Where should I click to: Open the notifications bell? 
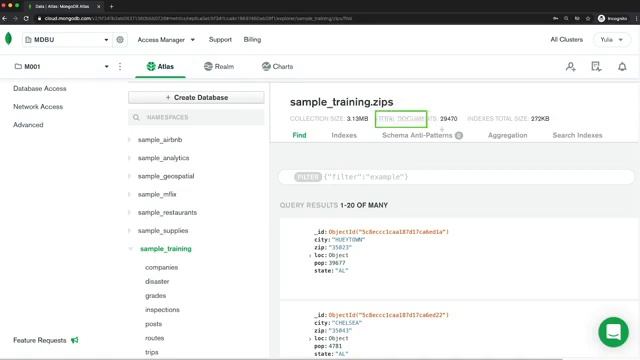coord(622,67)
